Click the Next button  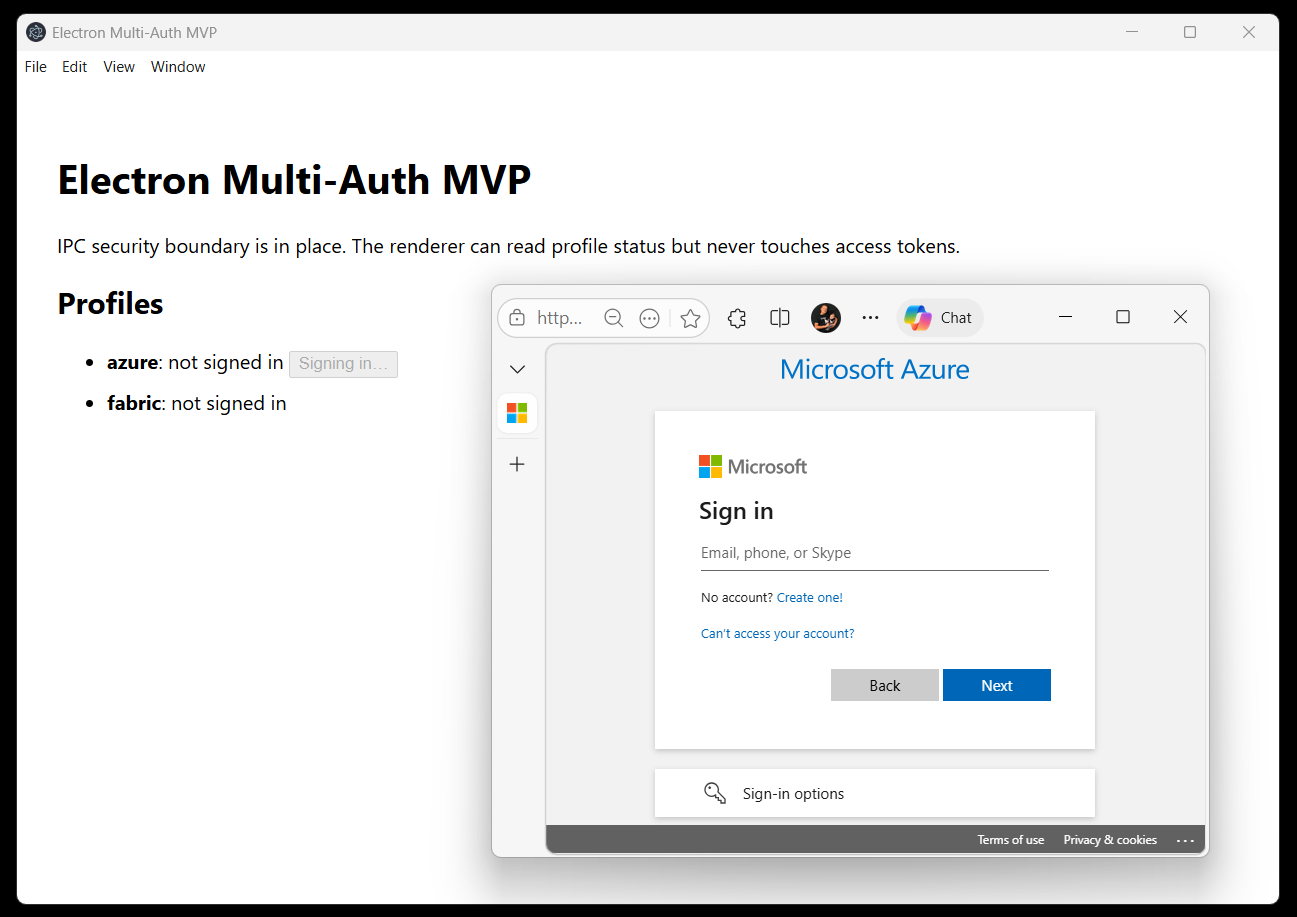[997, 685]
